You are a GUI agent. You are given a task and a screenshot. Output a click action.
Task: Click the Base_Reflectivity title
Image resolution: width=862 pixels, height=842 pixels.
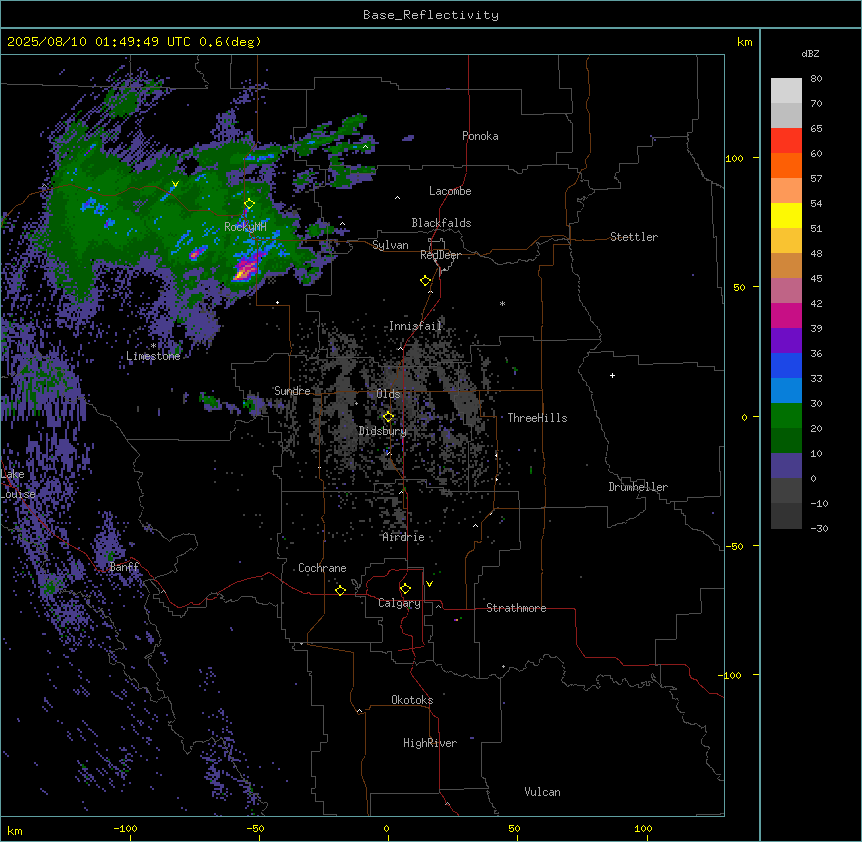point(431,15)
